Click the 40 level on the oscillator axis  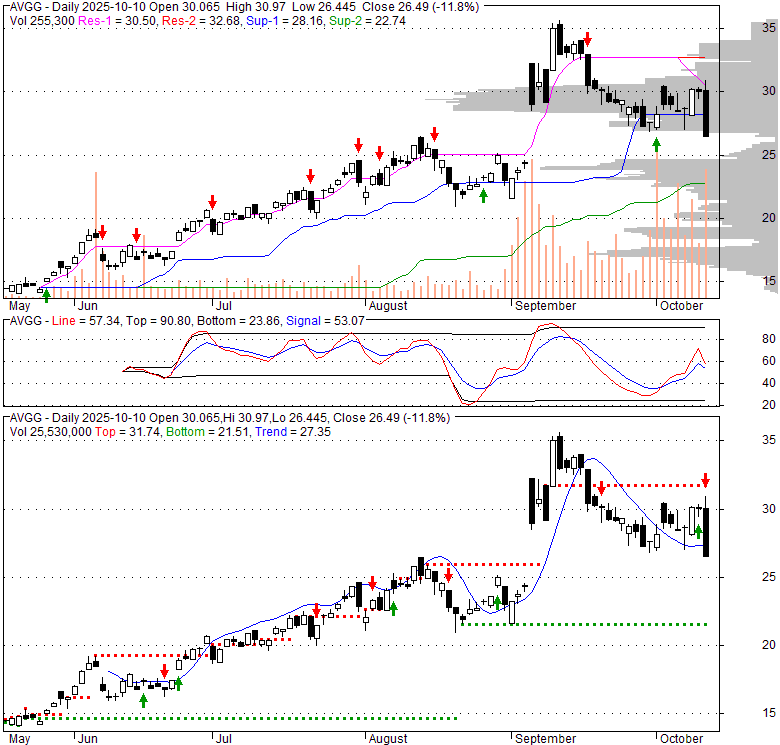coord(769,383)
